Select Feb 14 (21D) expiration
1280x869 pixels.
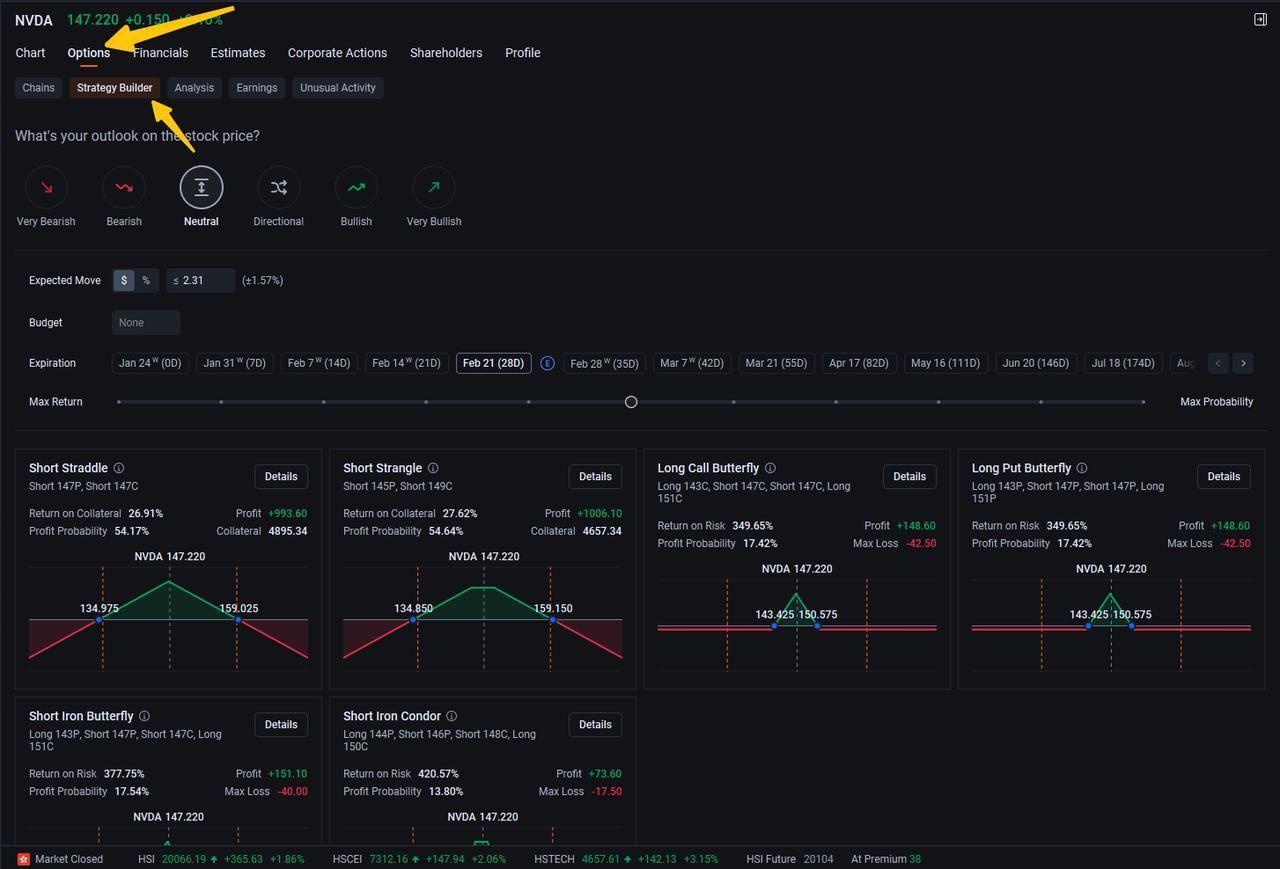pos(407,363)
